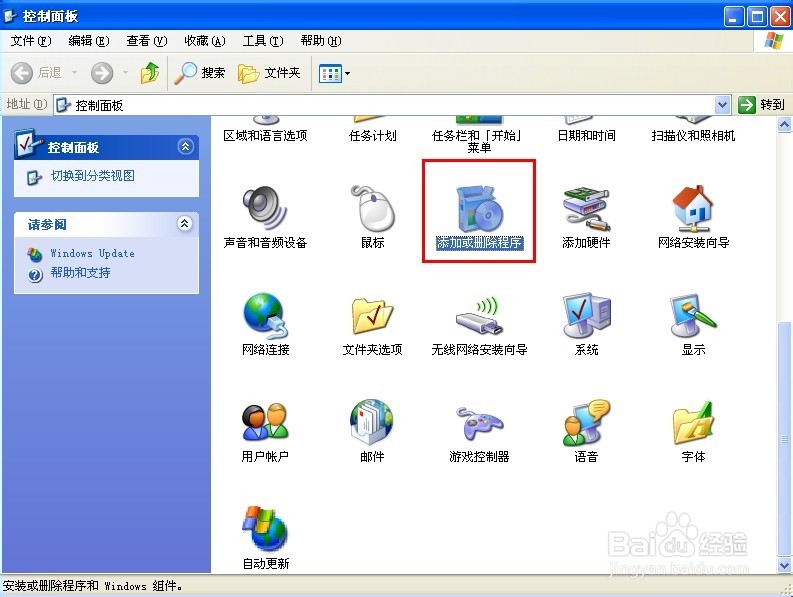Image resolution: width=793 pixels, height=597 pixels.
Task: Open the 查看(V) menu
Action: pos(147,41)
